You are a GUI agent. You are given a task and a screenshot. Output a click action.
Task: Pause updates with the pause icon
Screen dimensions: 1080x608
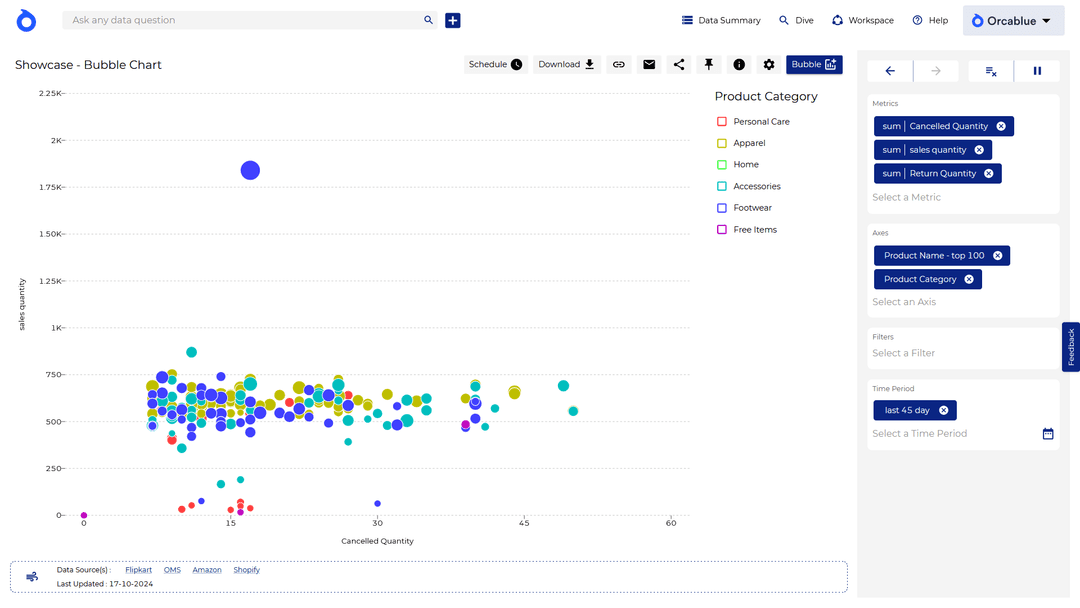1037,71
